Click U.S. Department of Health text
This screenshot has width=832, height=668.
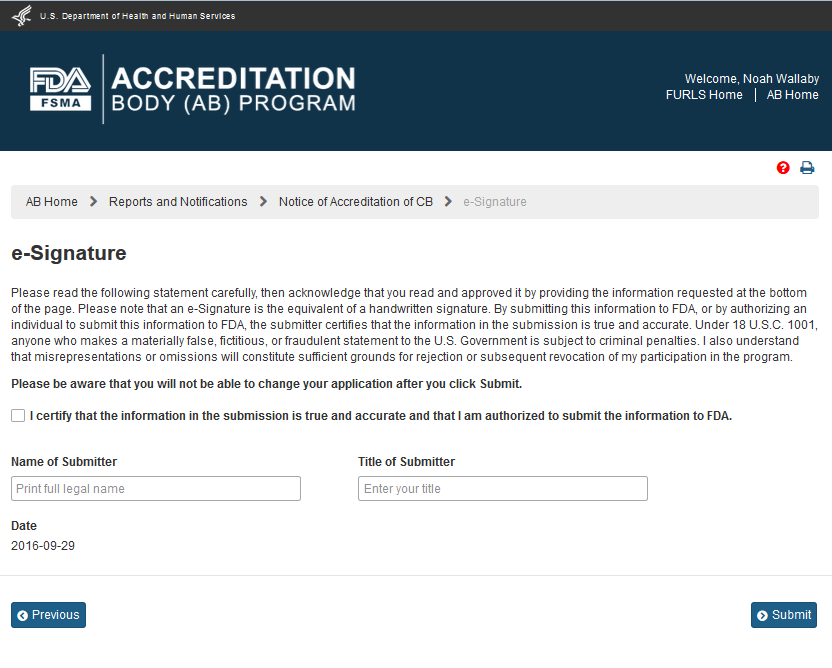point(138,16)
